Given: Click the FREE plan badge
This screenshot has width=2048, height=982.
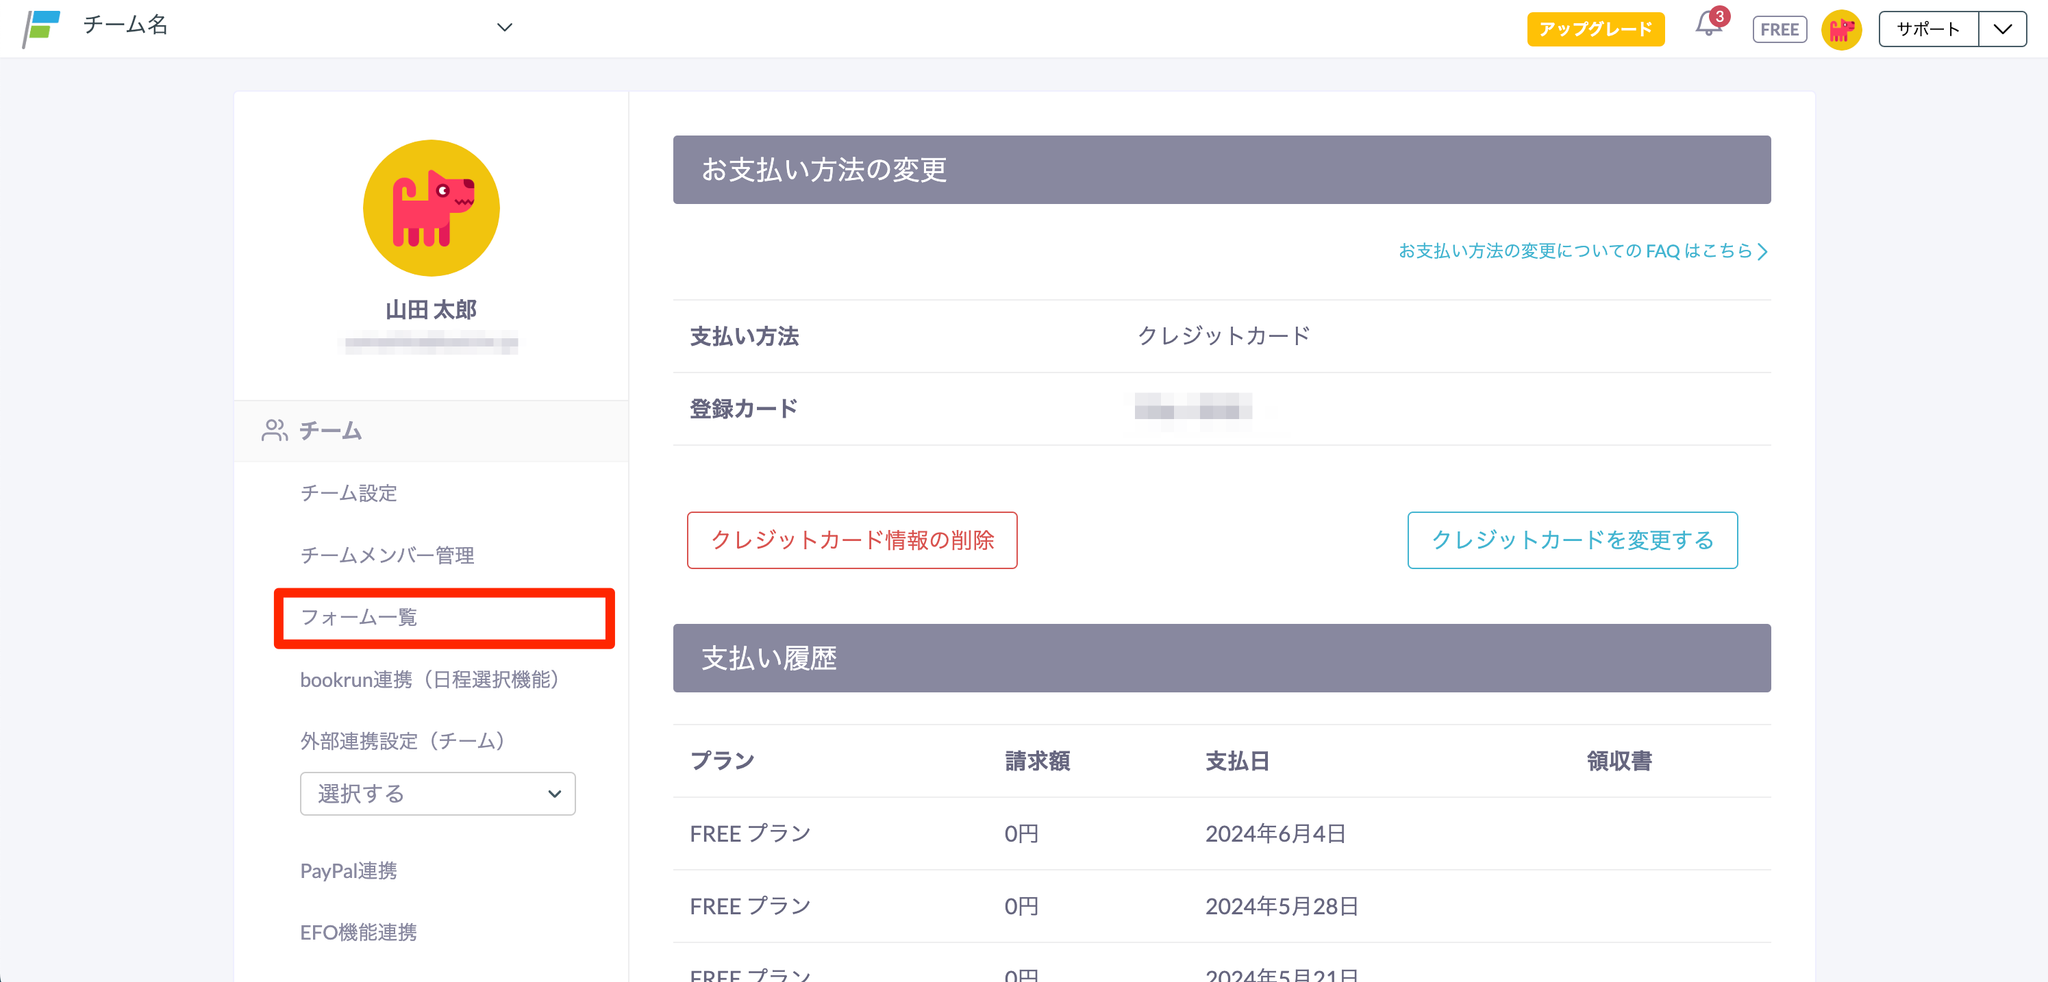Looking at the screenshot, I should pos(1779,30).
